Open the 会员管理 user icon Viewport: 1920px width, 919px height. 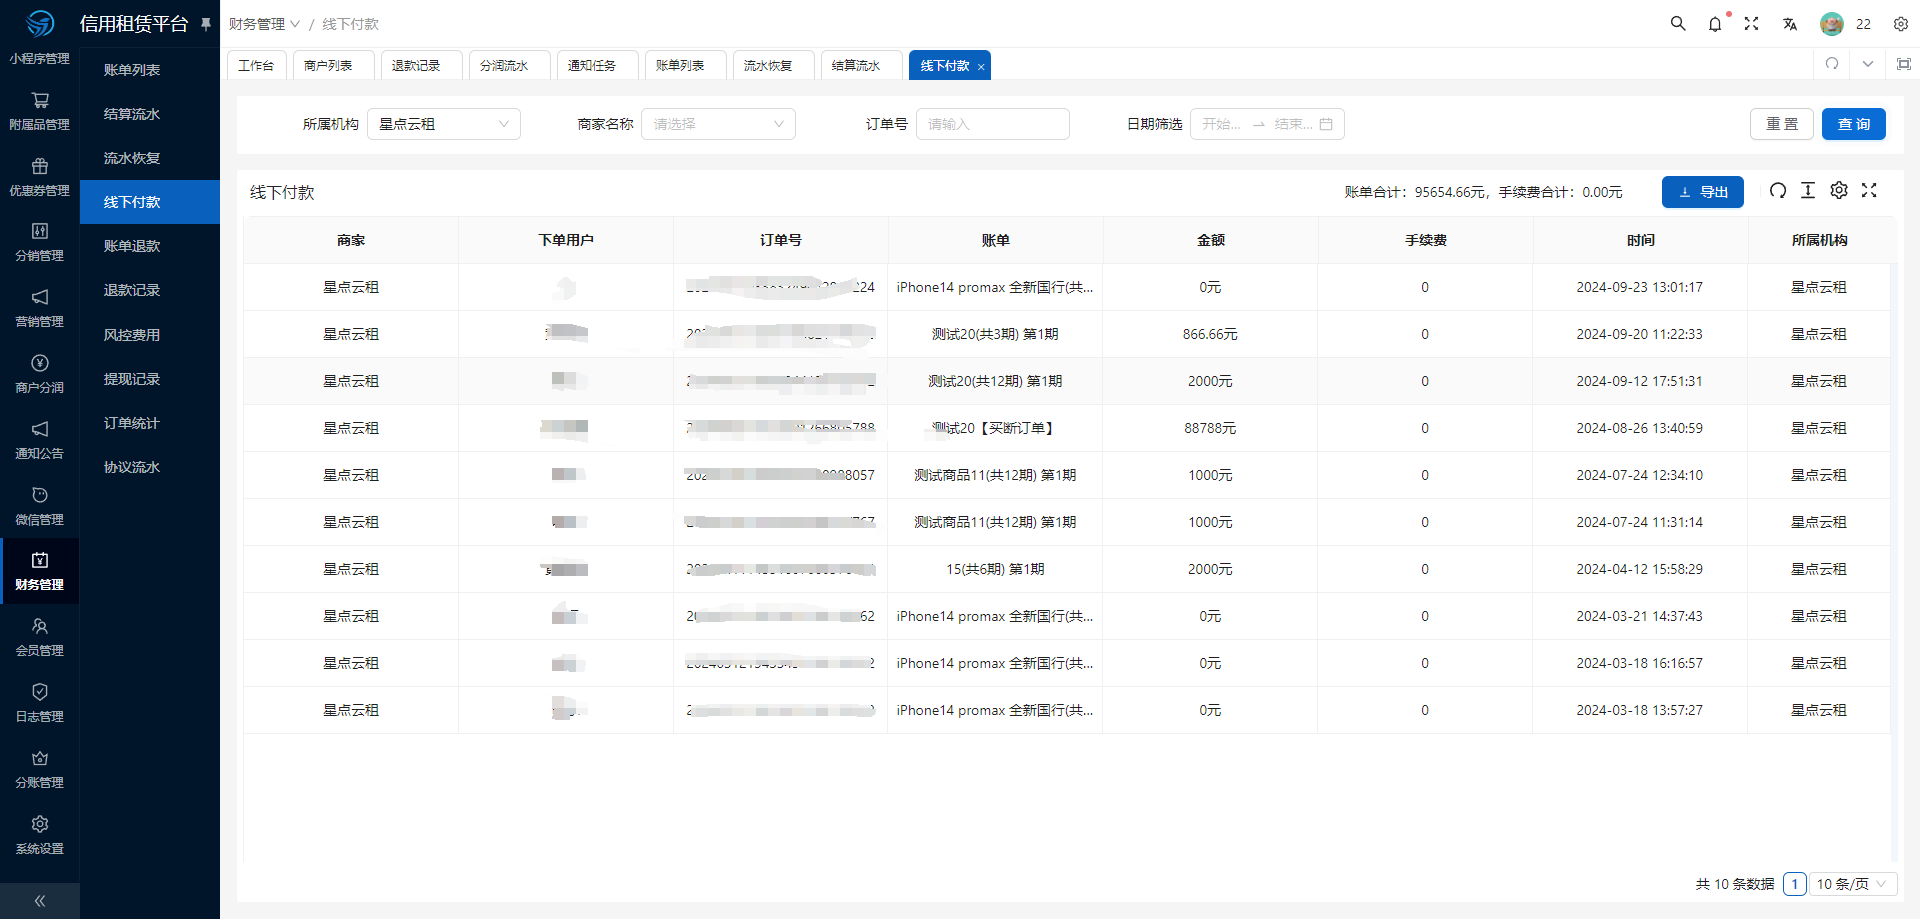click(x=40, y=626)
